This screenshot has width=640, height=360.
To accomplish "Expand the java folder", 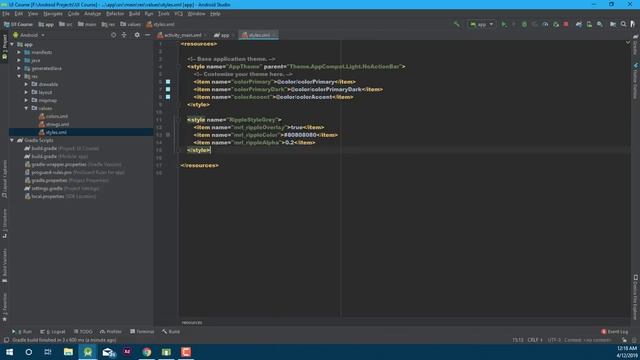I will [x=19, y=60].
